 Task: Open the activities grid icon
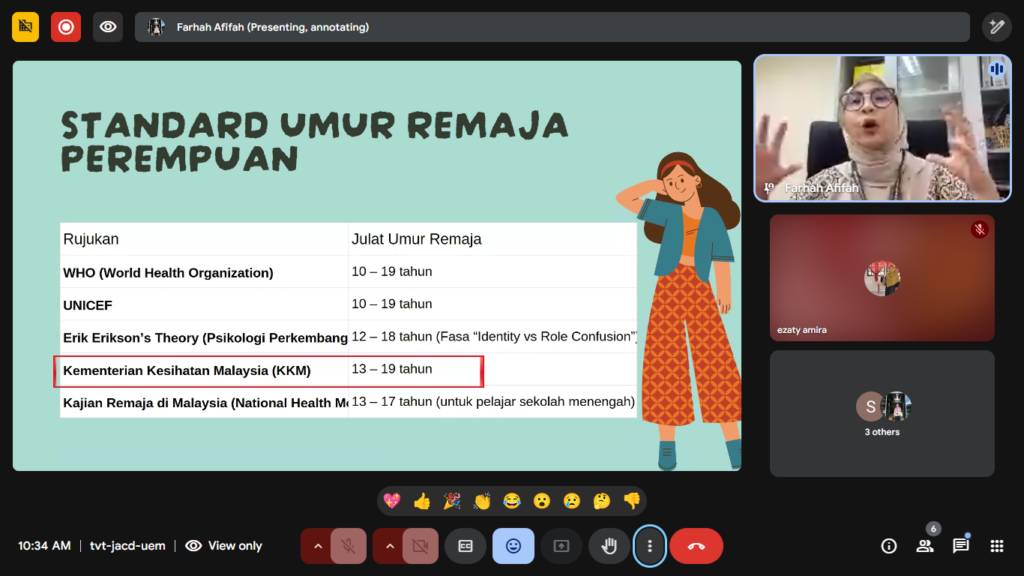(997, 546)
